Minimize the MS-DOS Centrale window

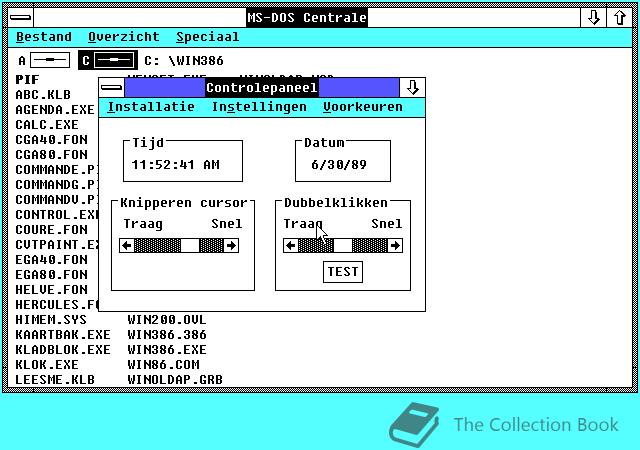tap(593, 17)
